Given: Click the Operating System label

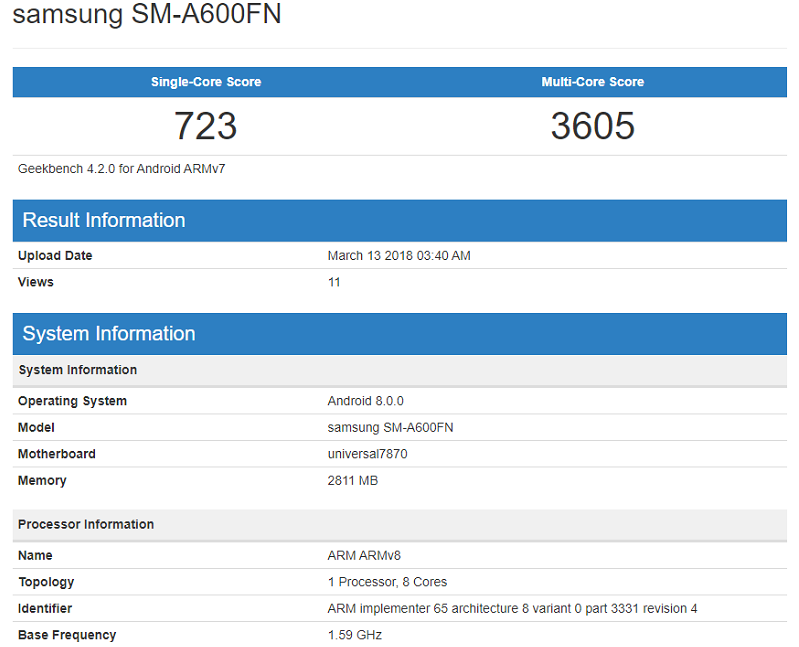Looking at the screenshot, I should 72,401.
